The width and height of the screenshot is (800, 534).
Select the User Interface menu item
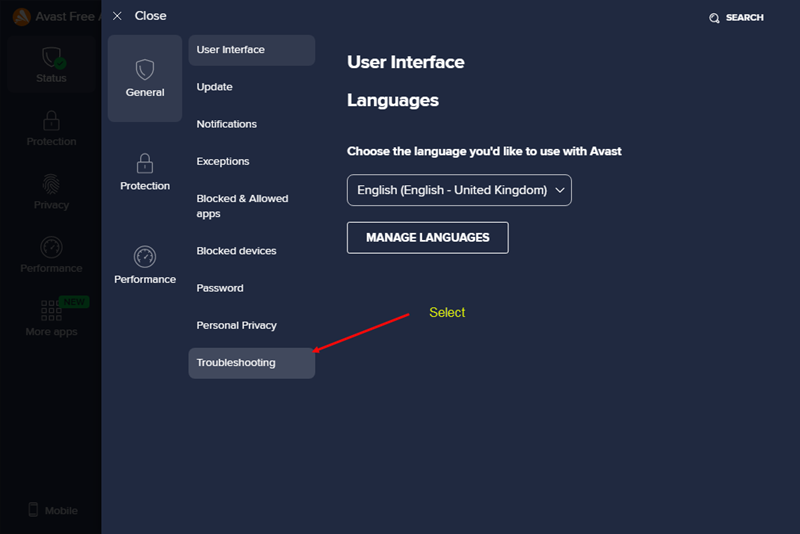coord(251,50)
